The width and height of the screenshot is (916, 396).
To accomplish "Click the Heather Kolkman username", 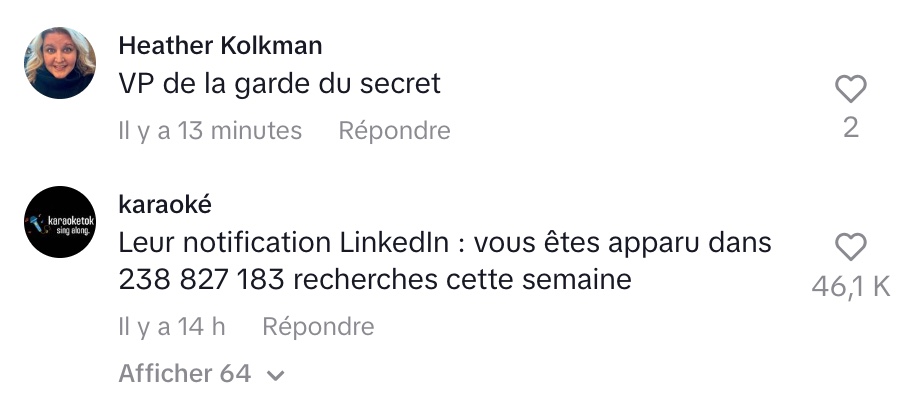I will (x=220, y=46).
